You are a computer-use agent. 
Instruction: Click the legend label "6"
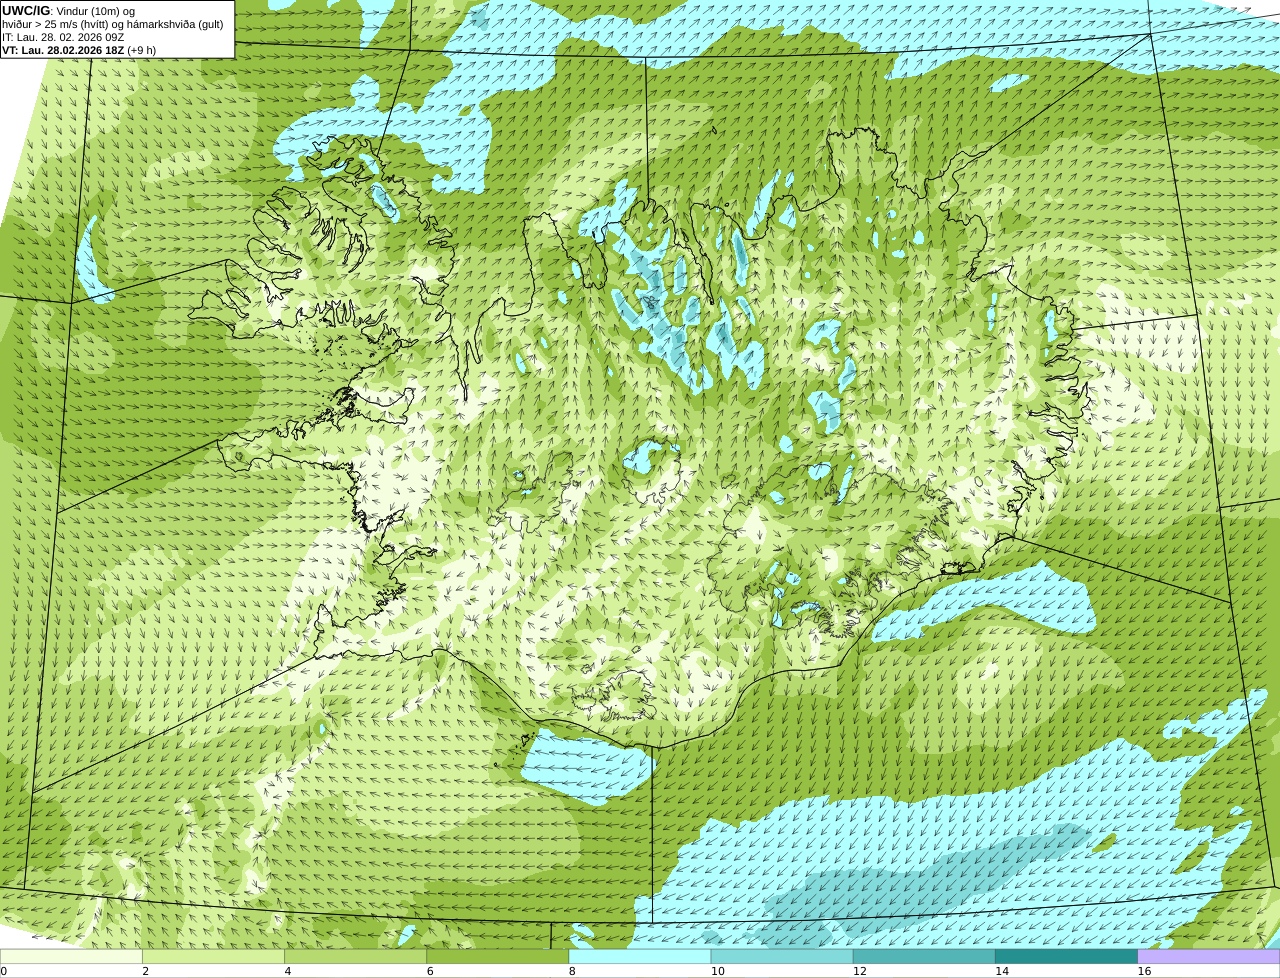click(x=430, y=971)
